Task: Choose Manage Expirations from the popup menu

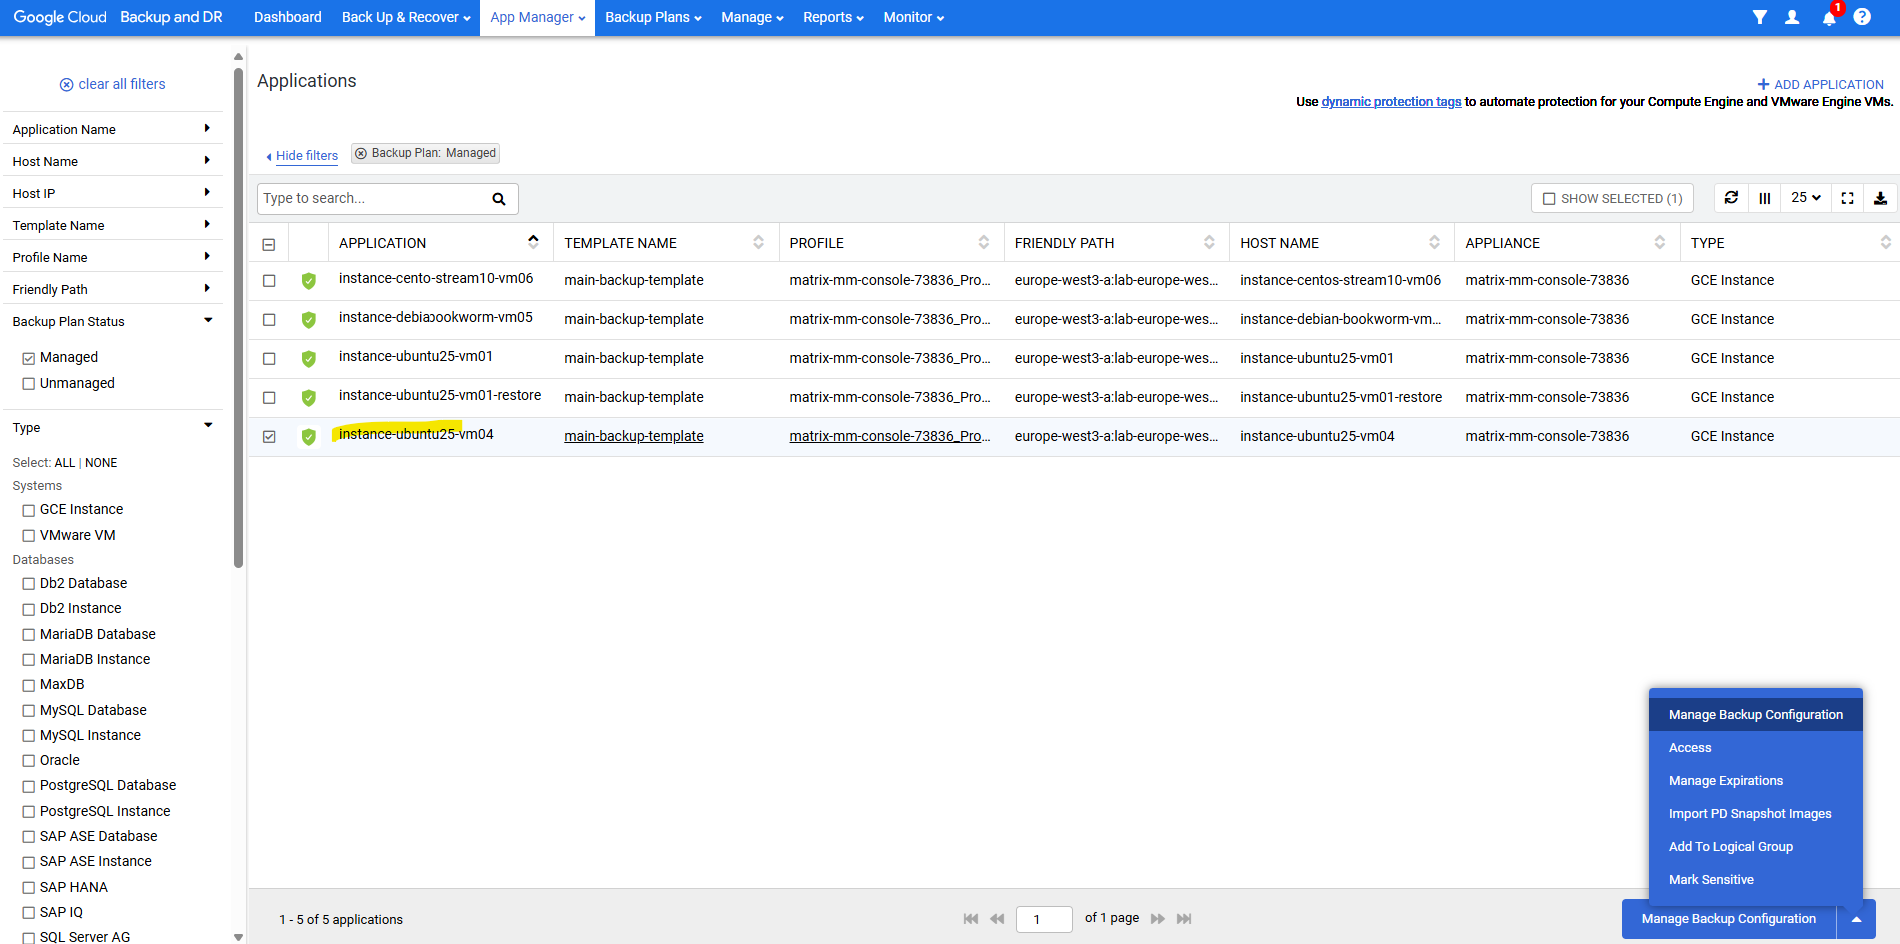Action: [x=1725, y=781]
